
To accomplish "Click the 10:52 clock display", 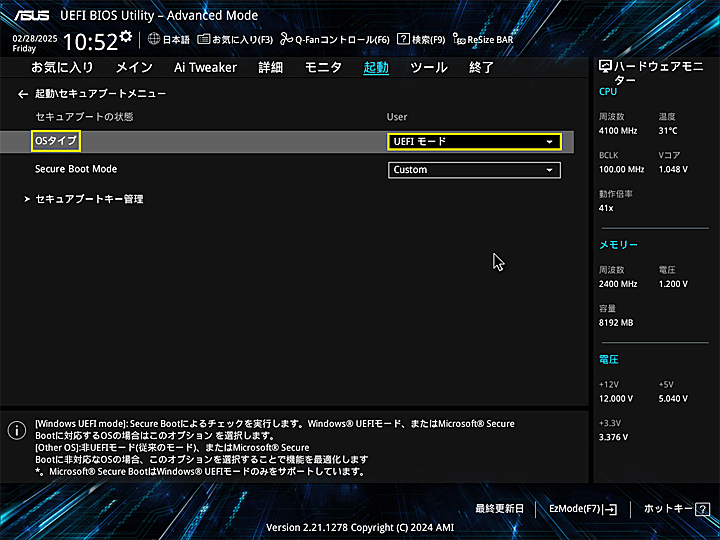I will click(90, 42).
